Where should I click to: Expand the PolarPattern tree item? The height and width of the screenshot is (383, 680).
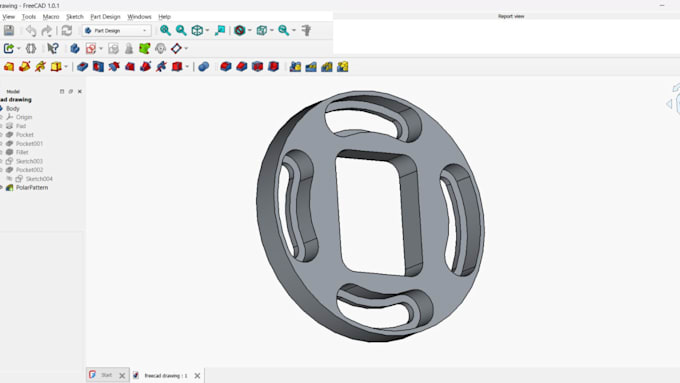[x=2, y=187]
